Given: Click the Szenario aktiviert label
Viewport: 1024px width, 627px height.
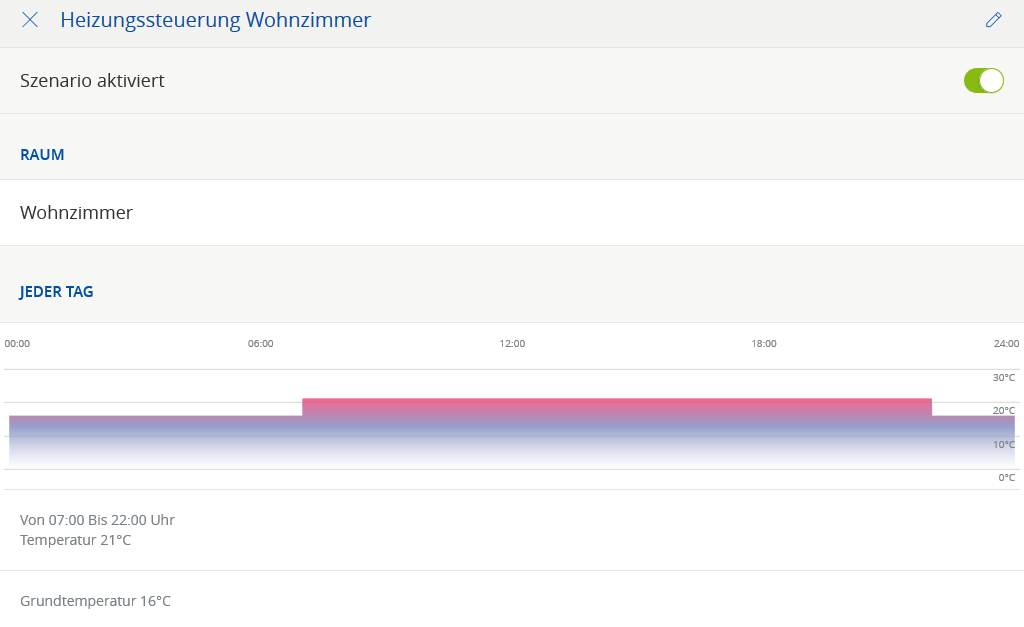Looking at the screenshot, I should 92,81.
